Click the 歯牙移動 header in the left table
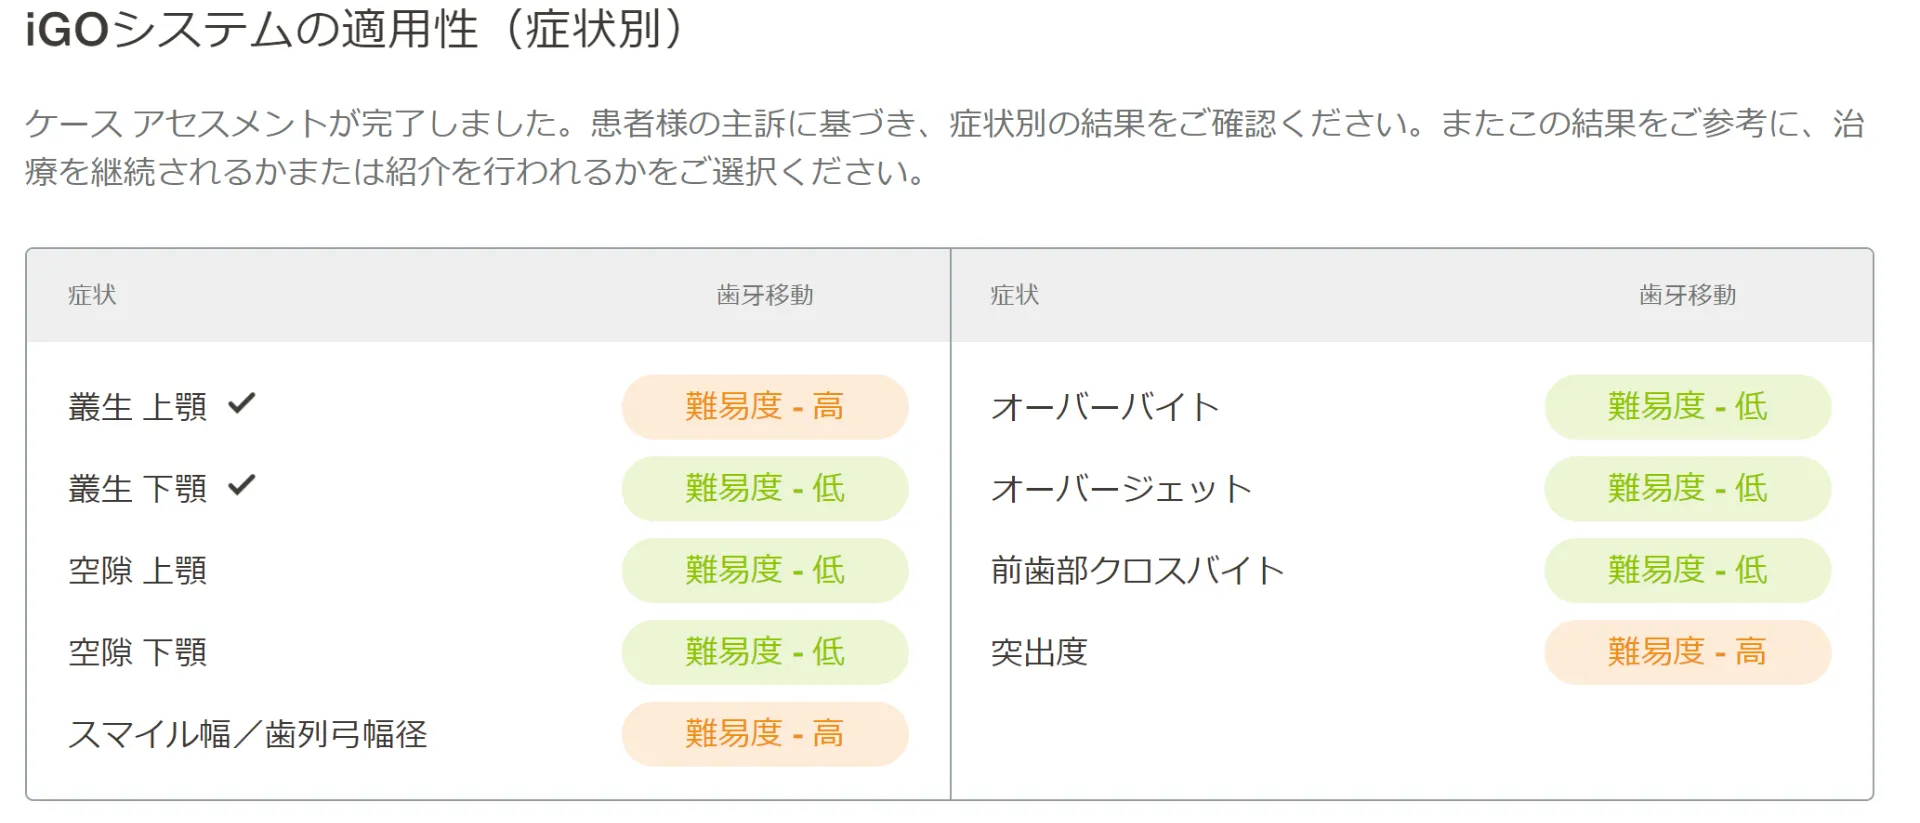 pos(765,295)
